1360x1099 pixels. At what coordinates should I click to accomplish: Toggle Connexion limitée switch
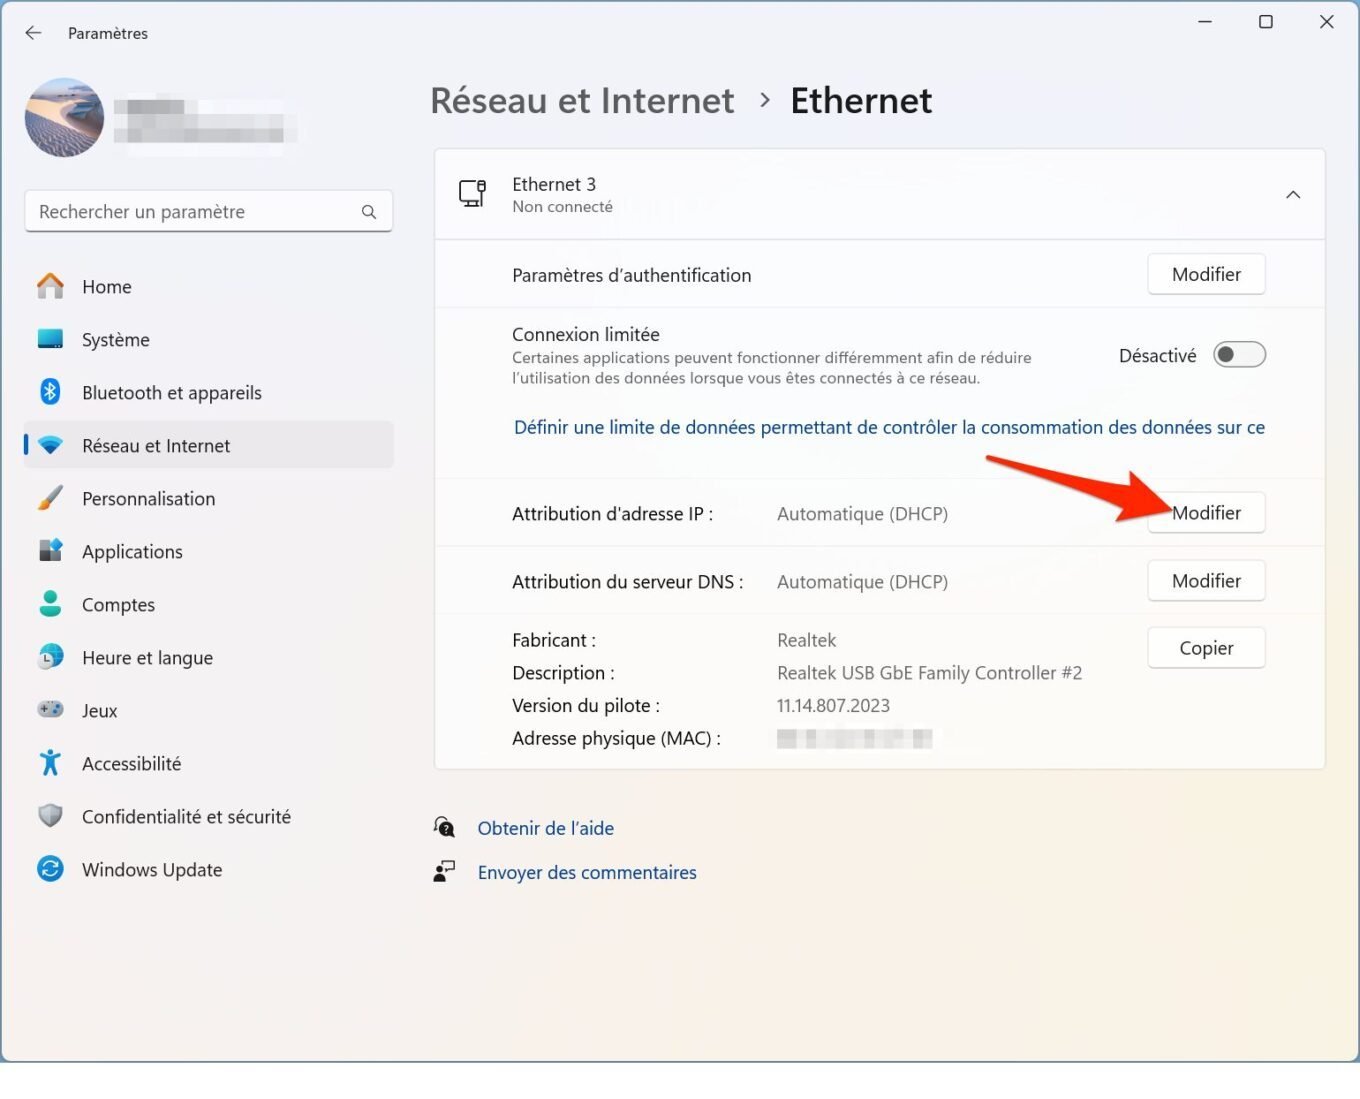(x=1239, y=355)
